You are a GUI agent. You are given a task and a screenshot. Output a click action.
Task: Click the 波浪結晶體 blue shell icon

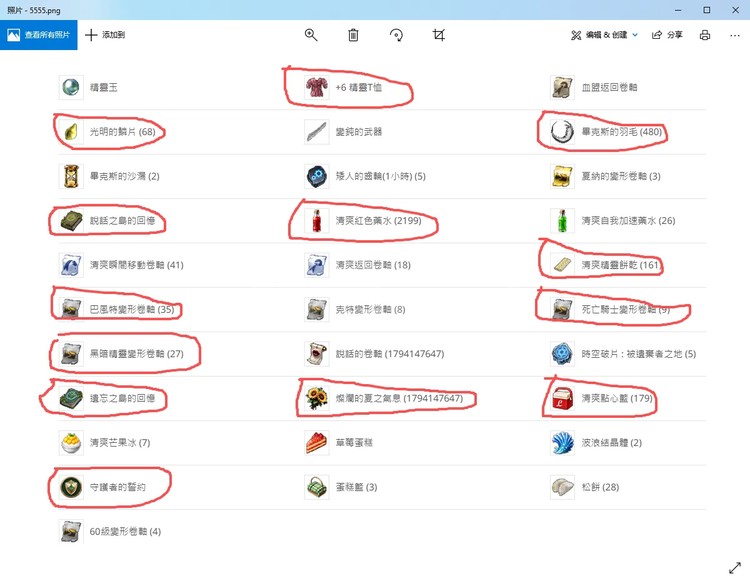[562, 443]
